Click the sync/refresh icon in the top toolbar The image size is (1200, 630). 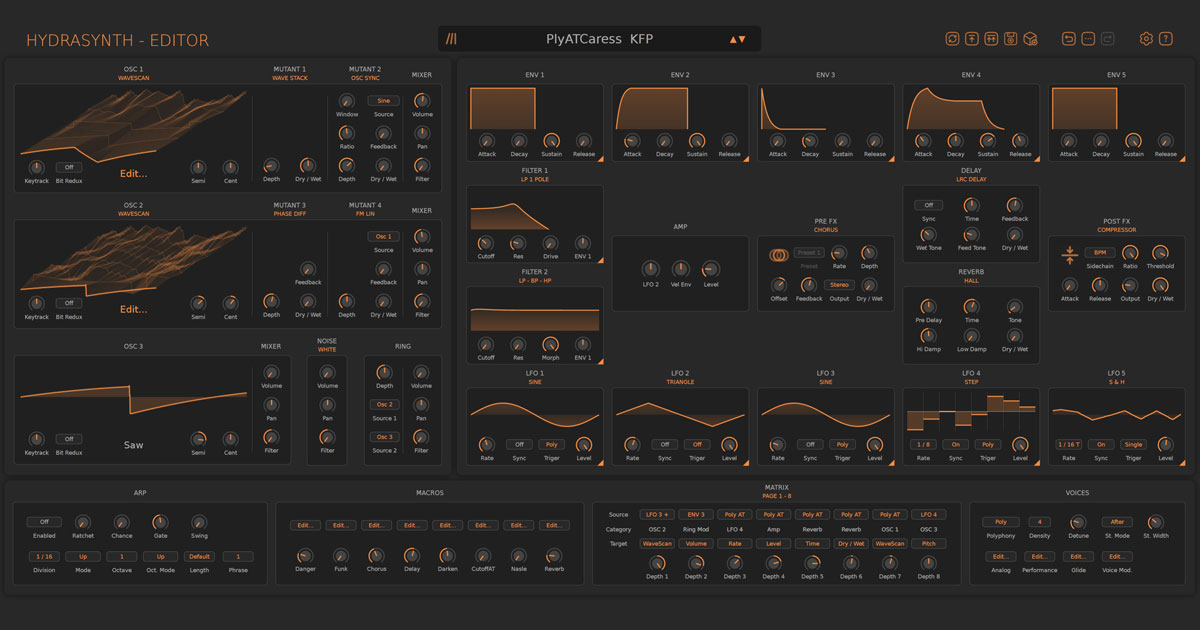coord(953,39)
